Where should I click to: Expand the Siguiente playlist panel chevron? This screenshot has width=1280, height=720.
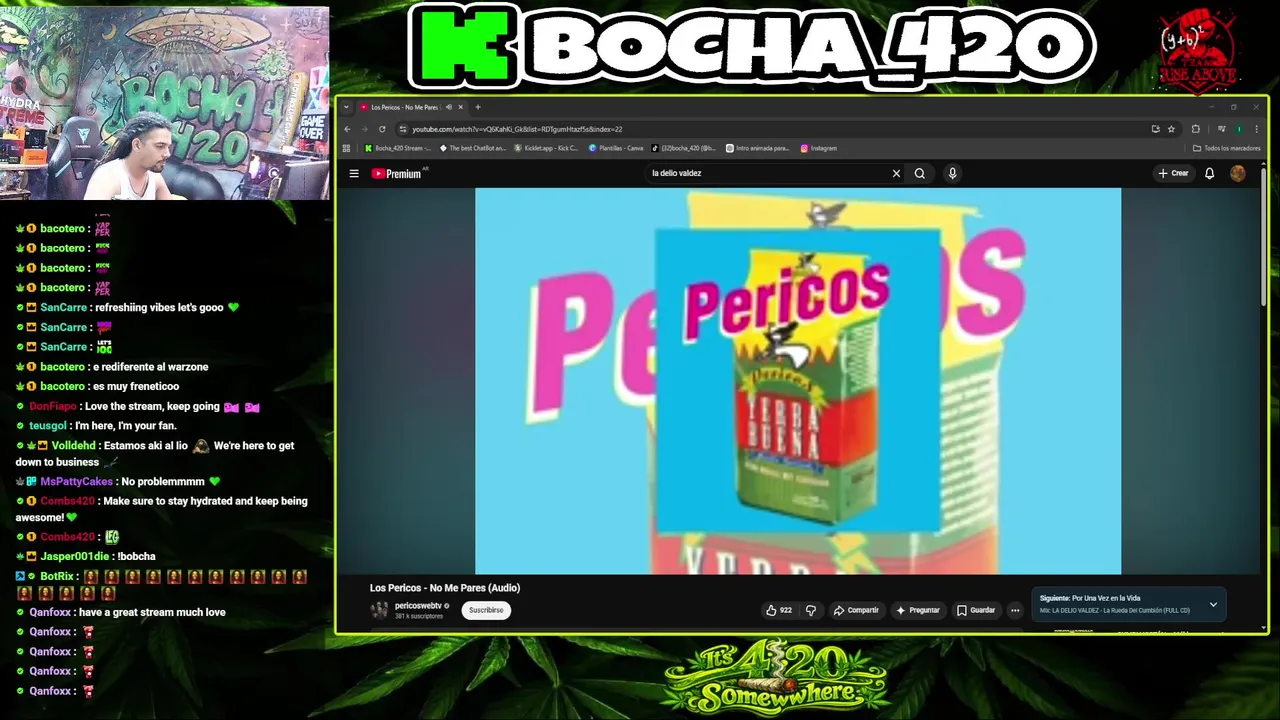pos(1213,604)
